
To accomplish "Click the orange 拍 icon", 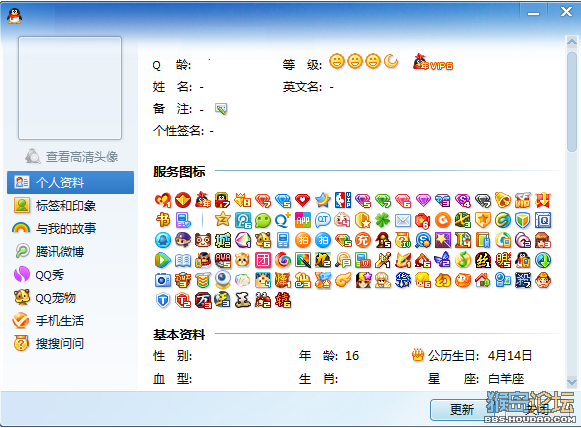I will point(303,240).
